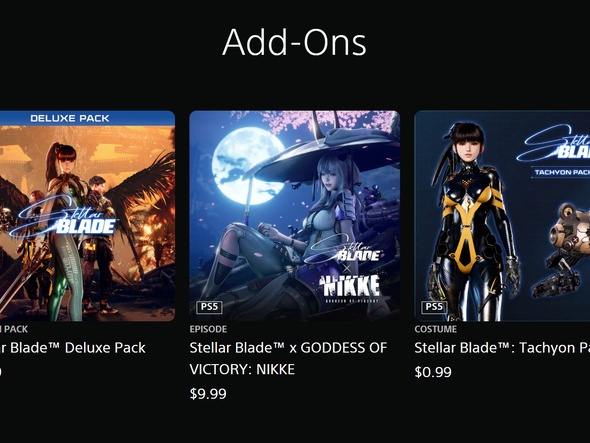Click the DELUXE PACK banner on the first tile
Screen dimensions: 590x443
[70, 119]
